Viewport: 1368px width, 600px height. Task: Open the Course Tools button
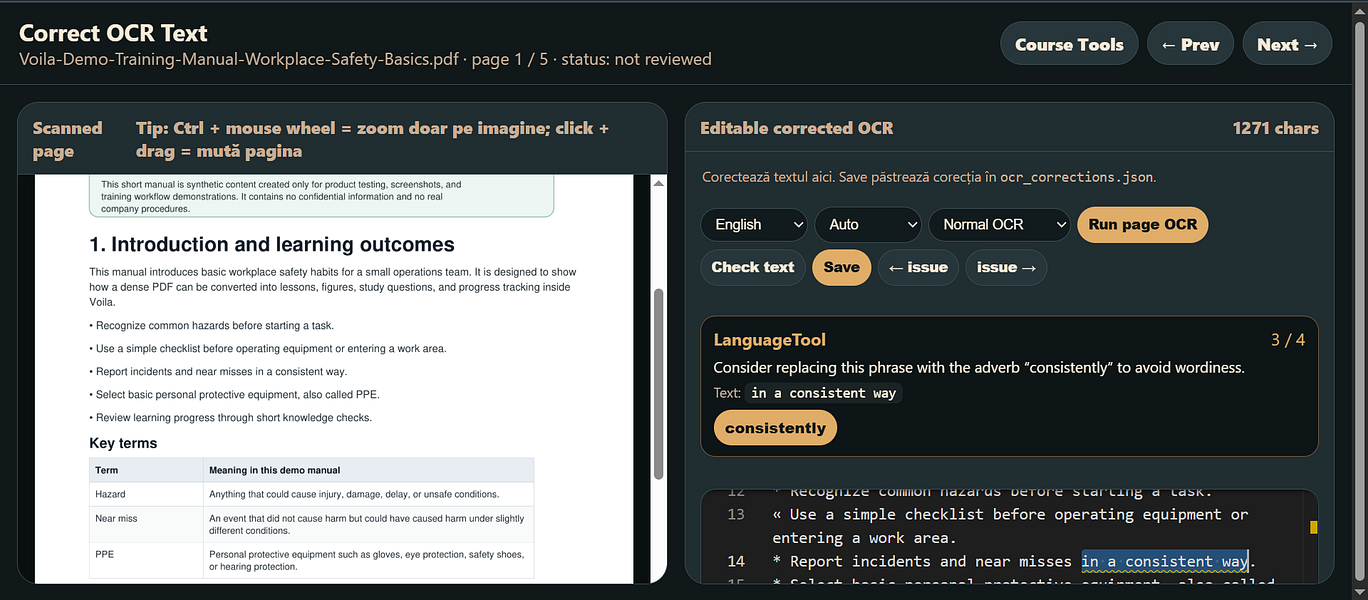(x=1069, y=45)
